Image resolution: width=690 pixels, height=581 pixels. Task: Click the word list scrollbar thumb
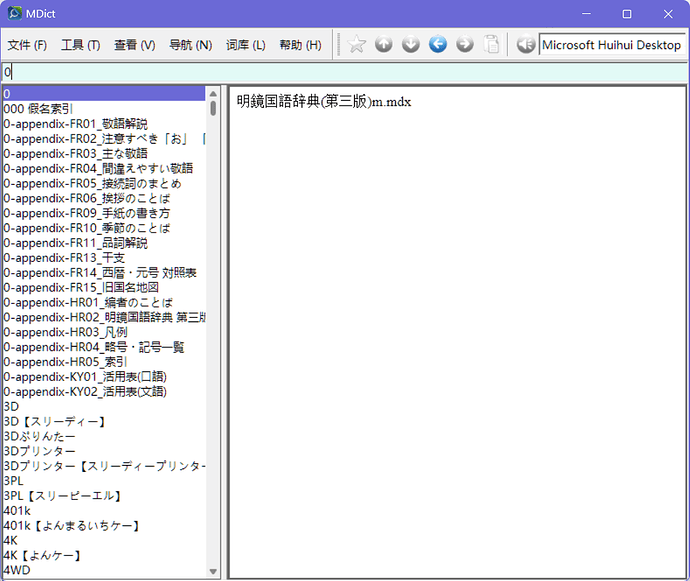(213, 108)
